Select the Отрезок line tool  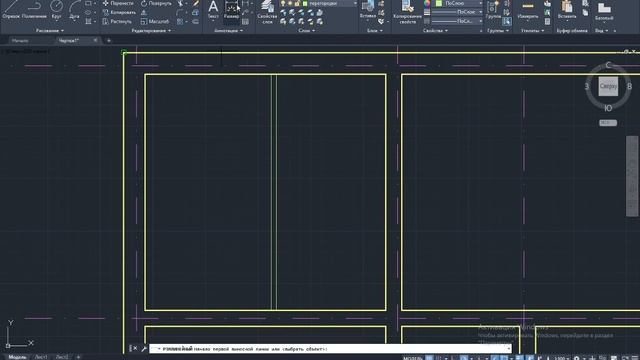pos(11,10)
